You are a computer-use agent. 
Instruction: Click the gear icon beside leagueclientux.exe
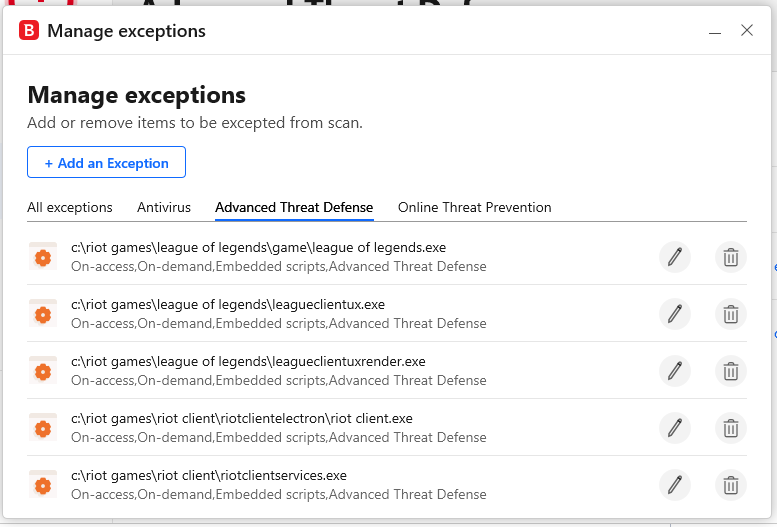[x=43, y=314]
